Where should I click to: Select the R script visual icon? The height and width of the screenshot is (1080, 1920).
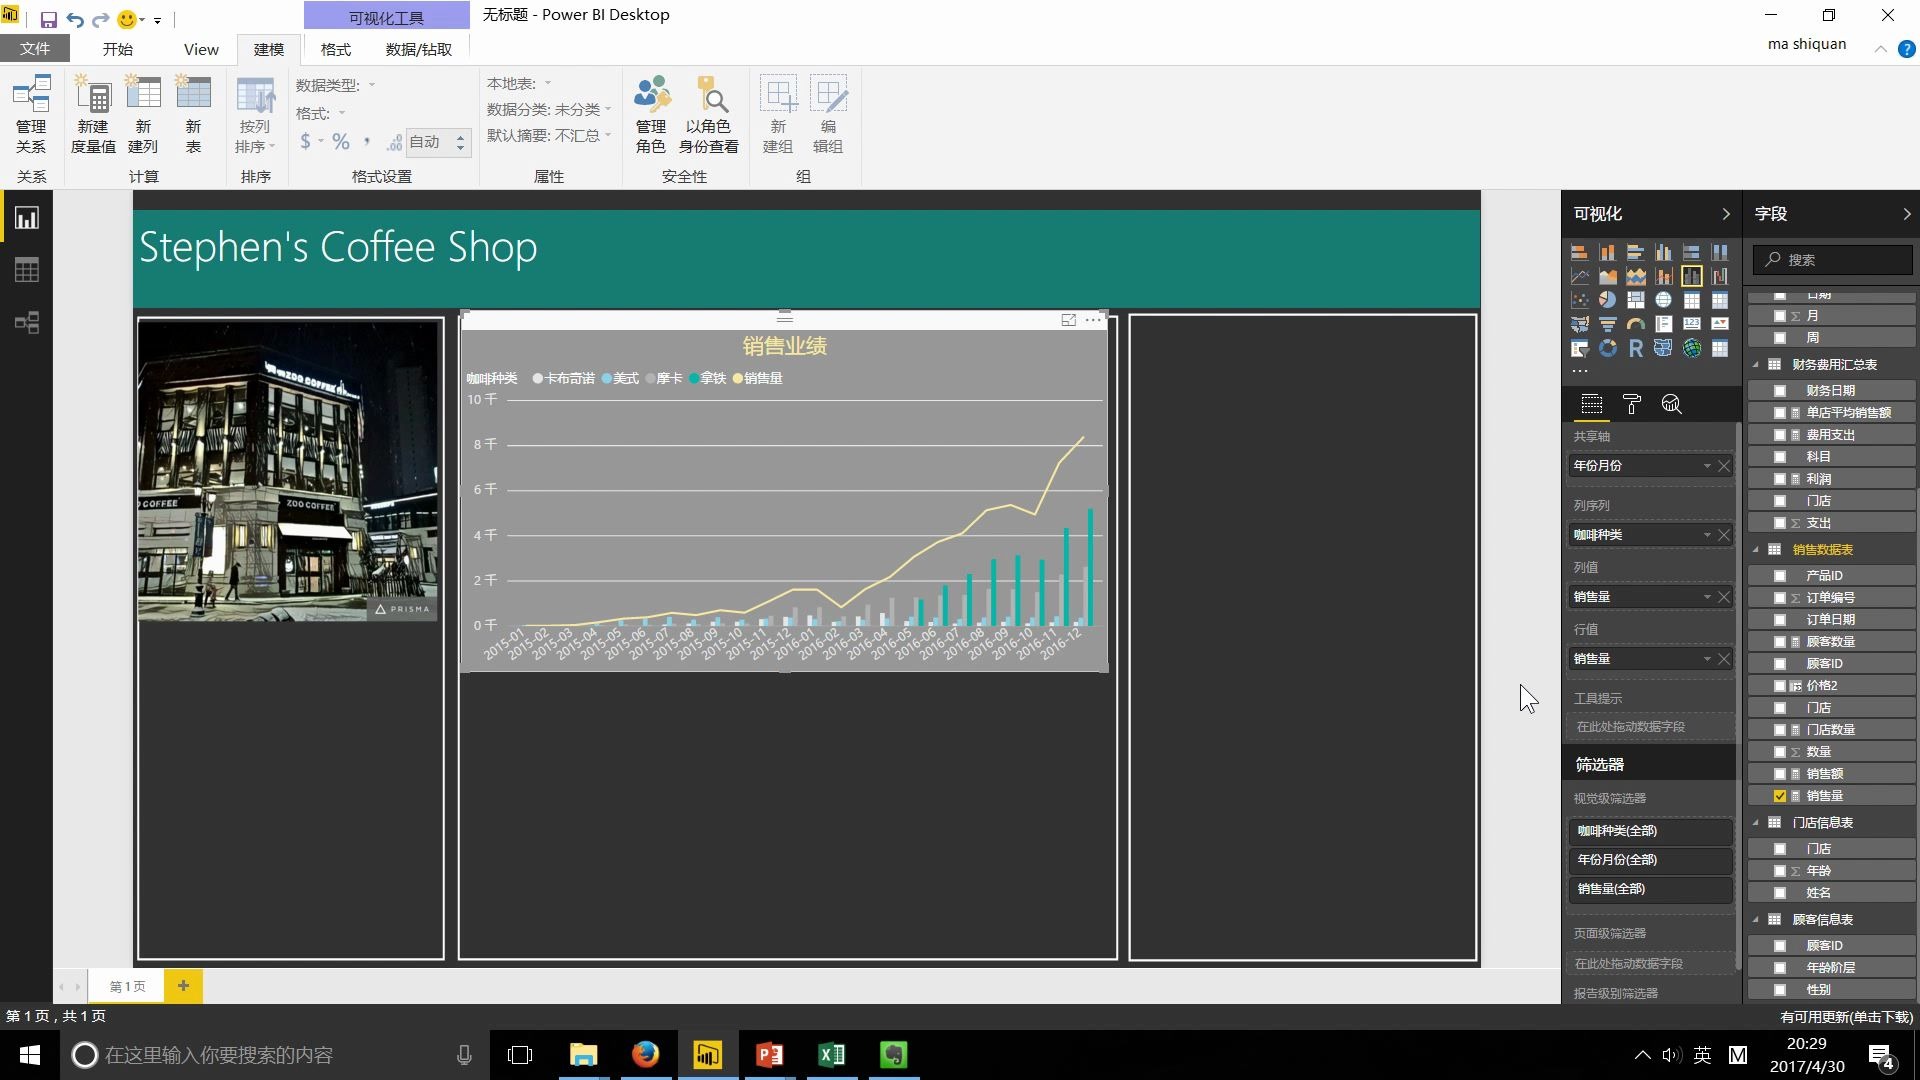coord(1635,348)
